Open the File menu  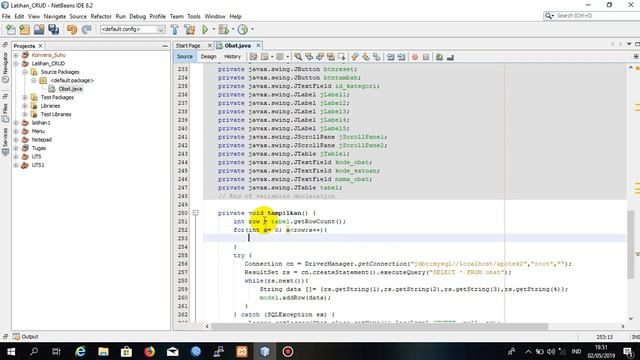point(6,16)
